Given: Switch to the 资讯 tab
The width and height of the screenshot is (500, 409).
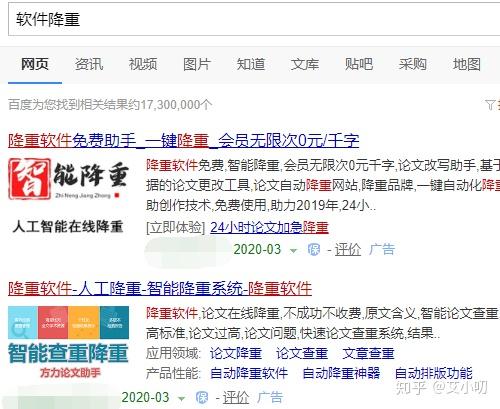Looking at the screenshot, I should click(89, 64).
